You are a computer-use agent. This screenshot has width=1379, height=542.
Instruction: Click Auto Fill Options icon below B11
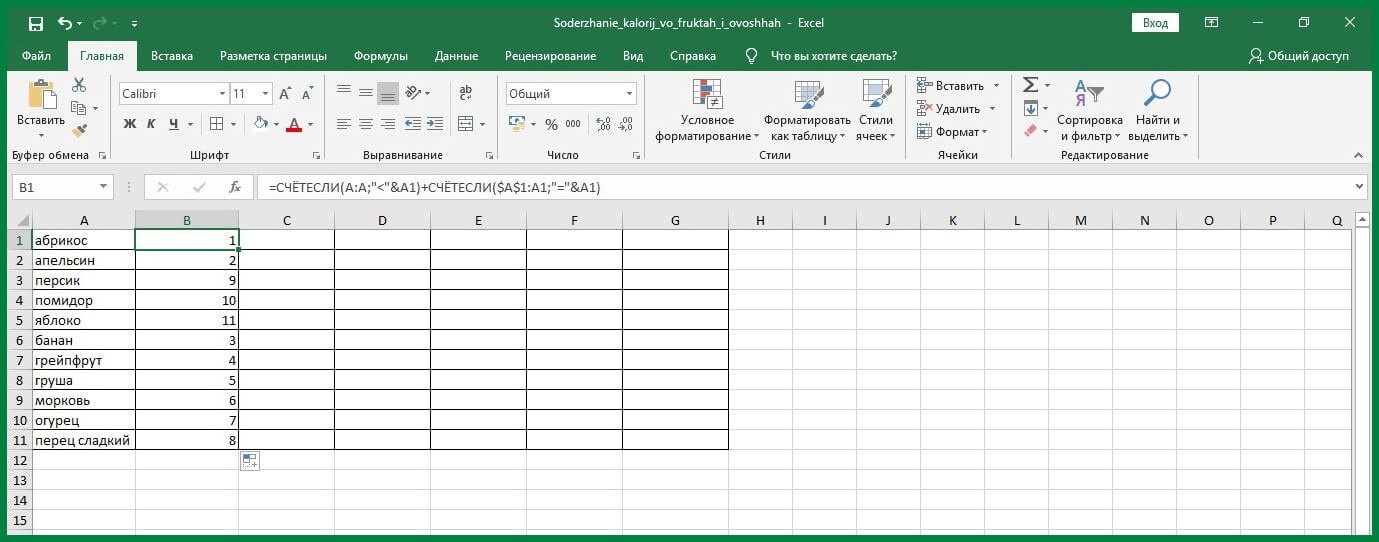[249, 461]
